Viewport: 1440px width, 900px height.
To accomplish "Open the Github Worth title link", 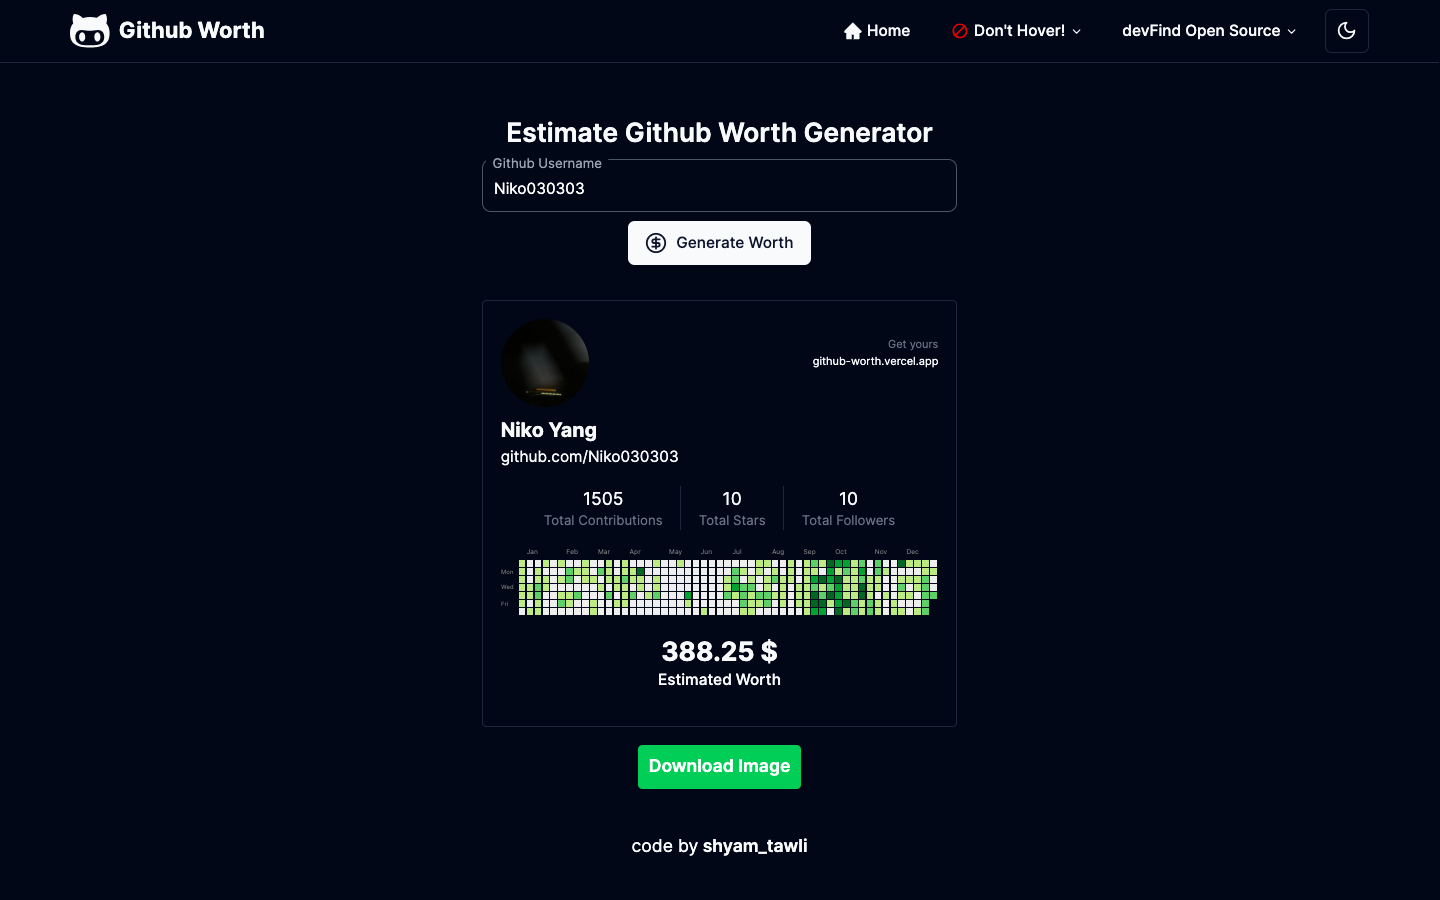I will coord(191,30).
